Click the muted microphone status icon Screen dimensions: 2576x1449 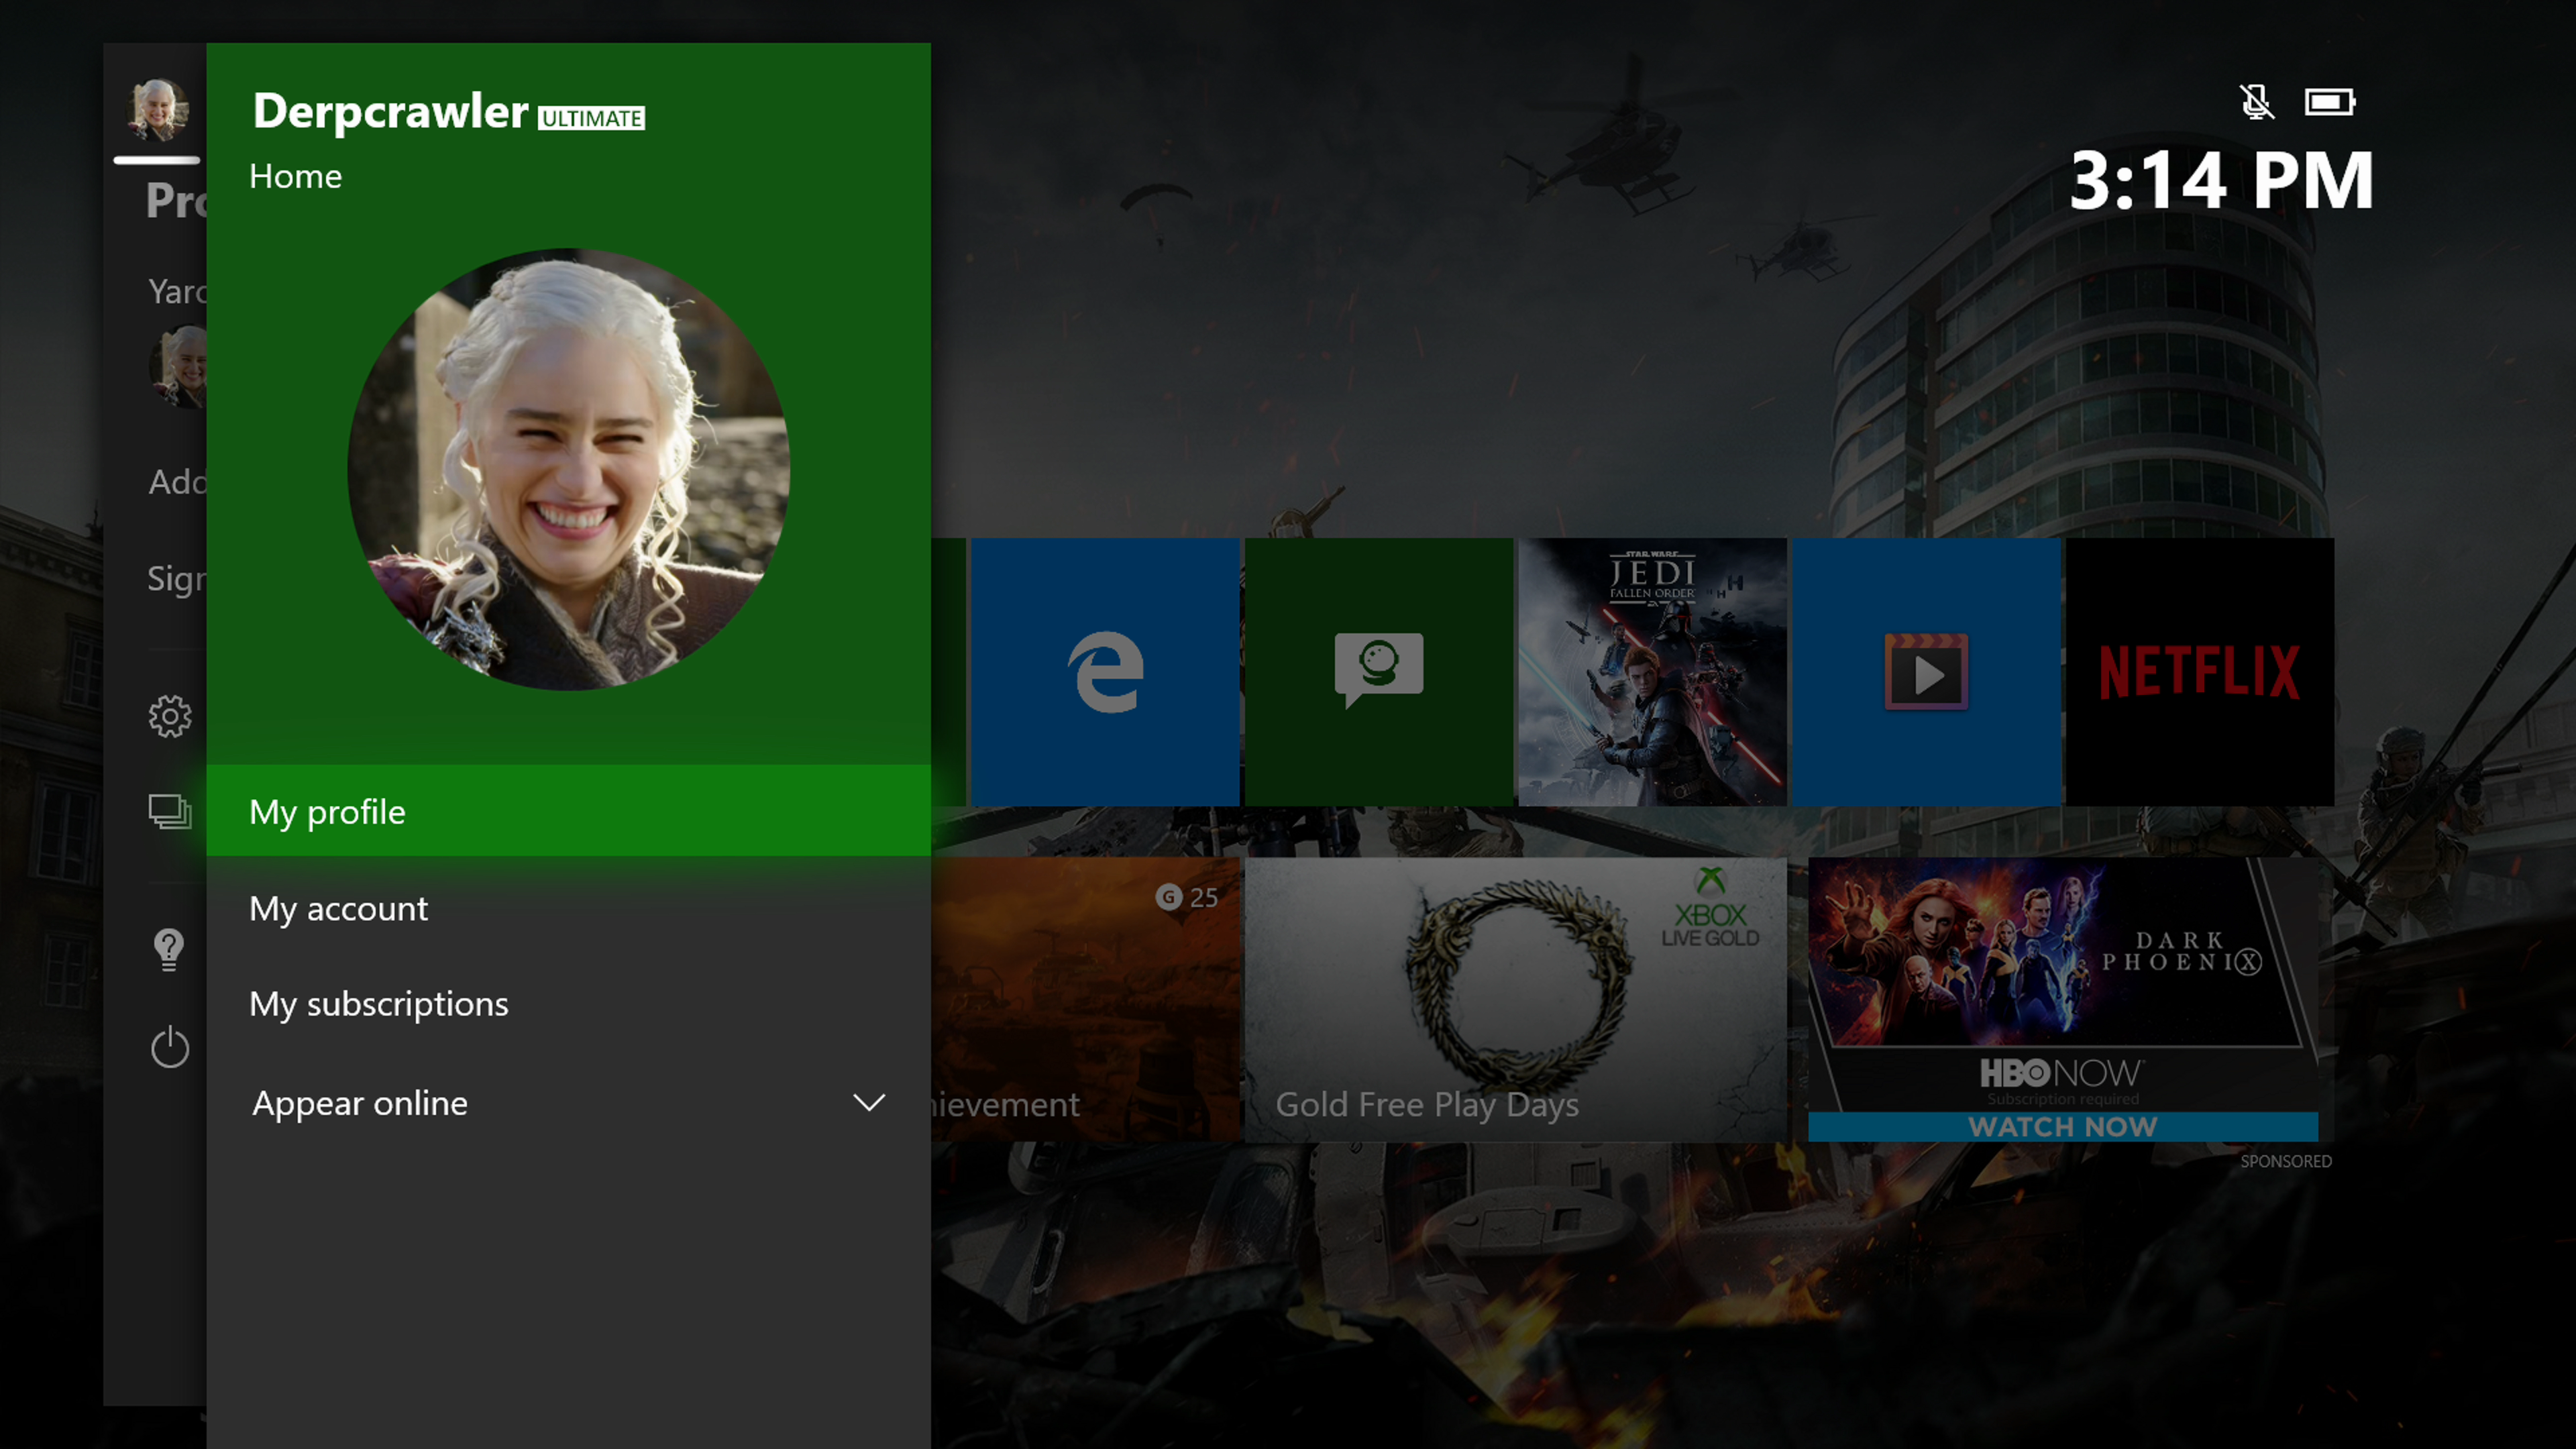(x=2256, y=102)
